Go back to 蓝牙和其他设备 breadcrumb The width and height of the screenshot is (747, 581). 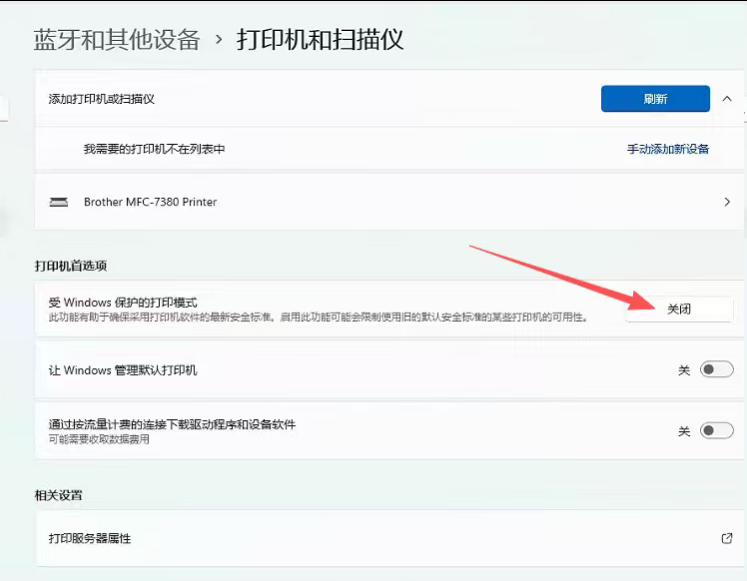tap(116, 40)
